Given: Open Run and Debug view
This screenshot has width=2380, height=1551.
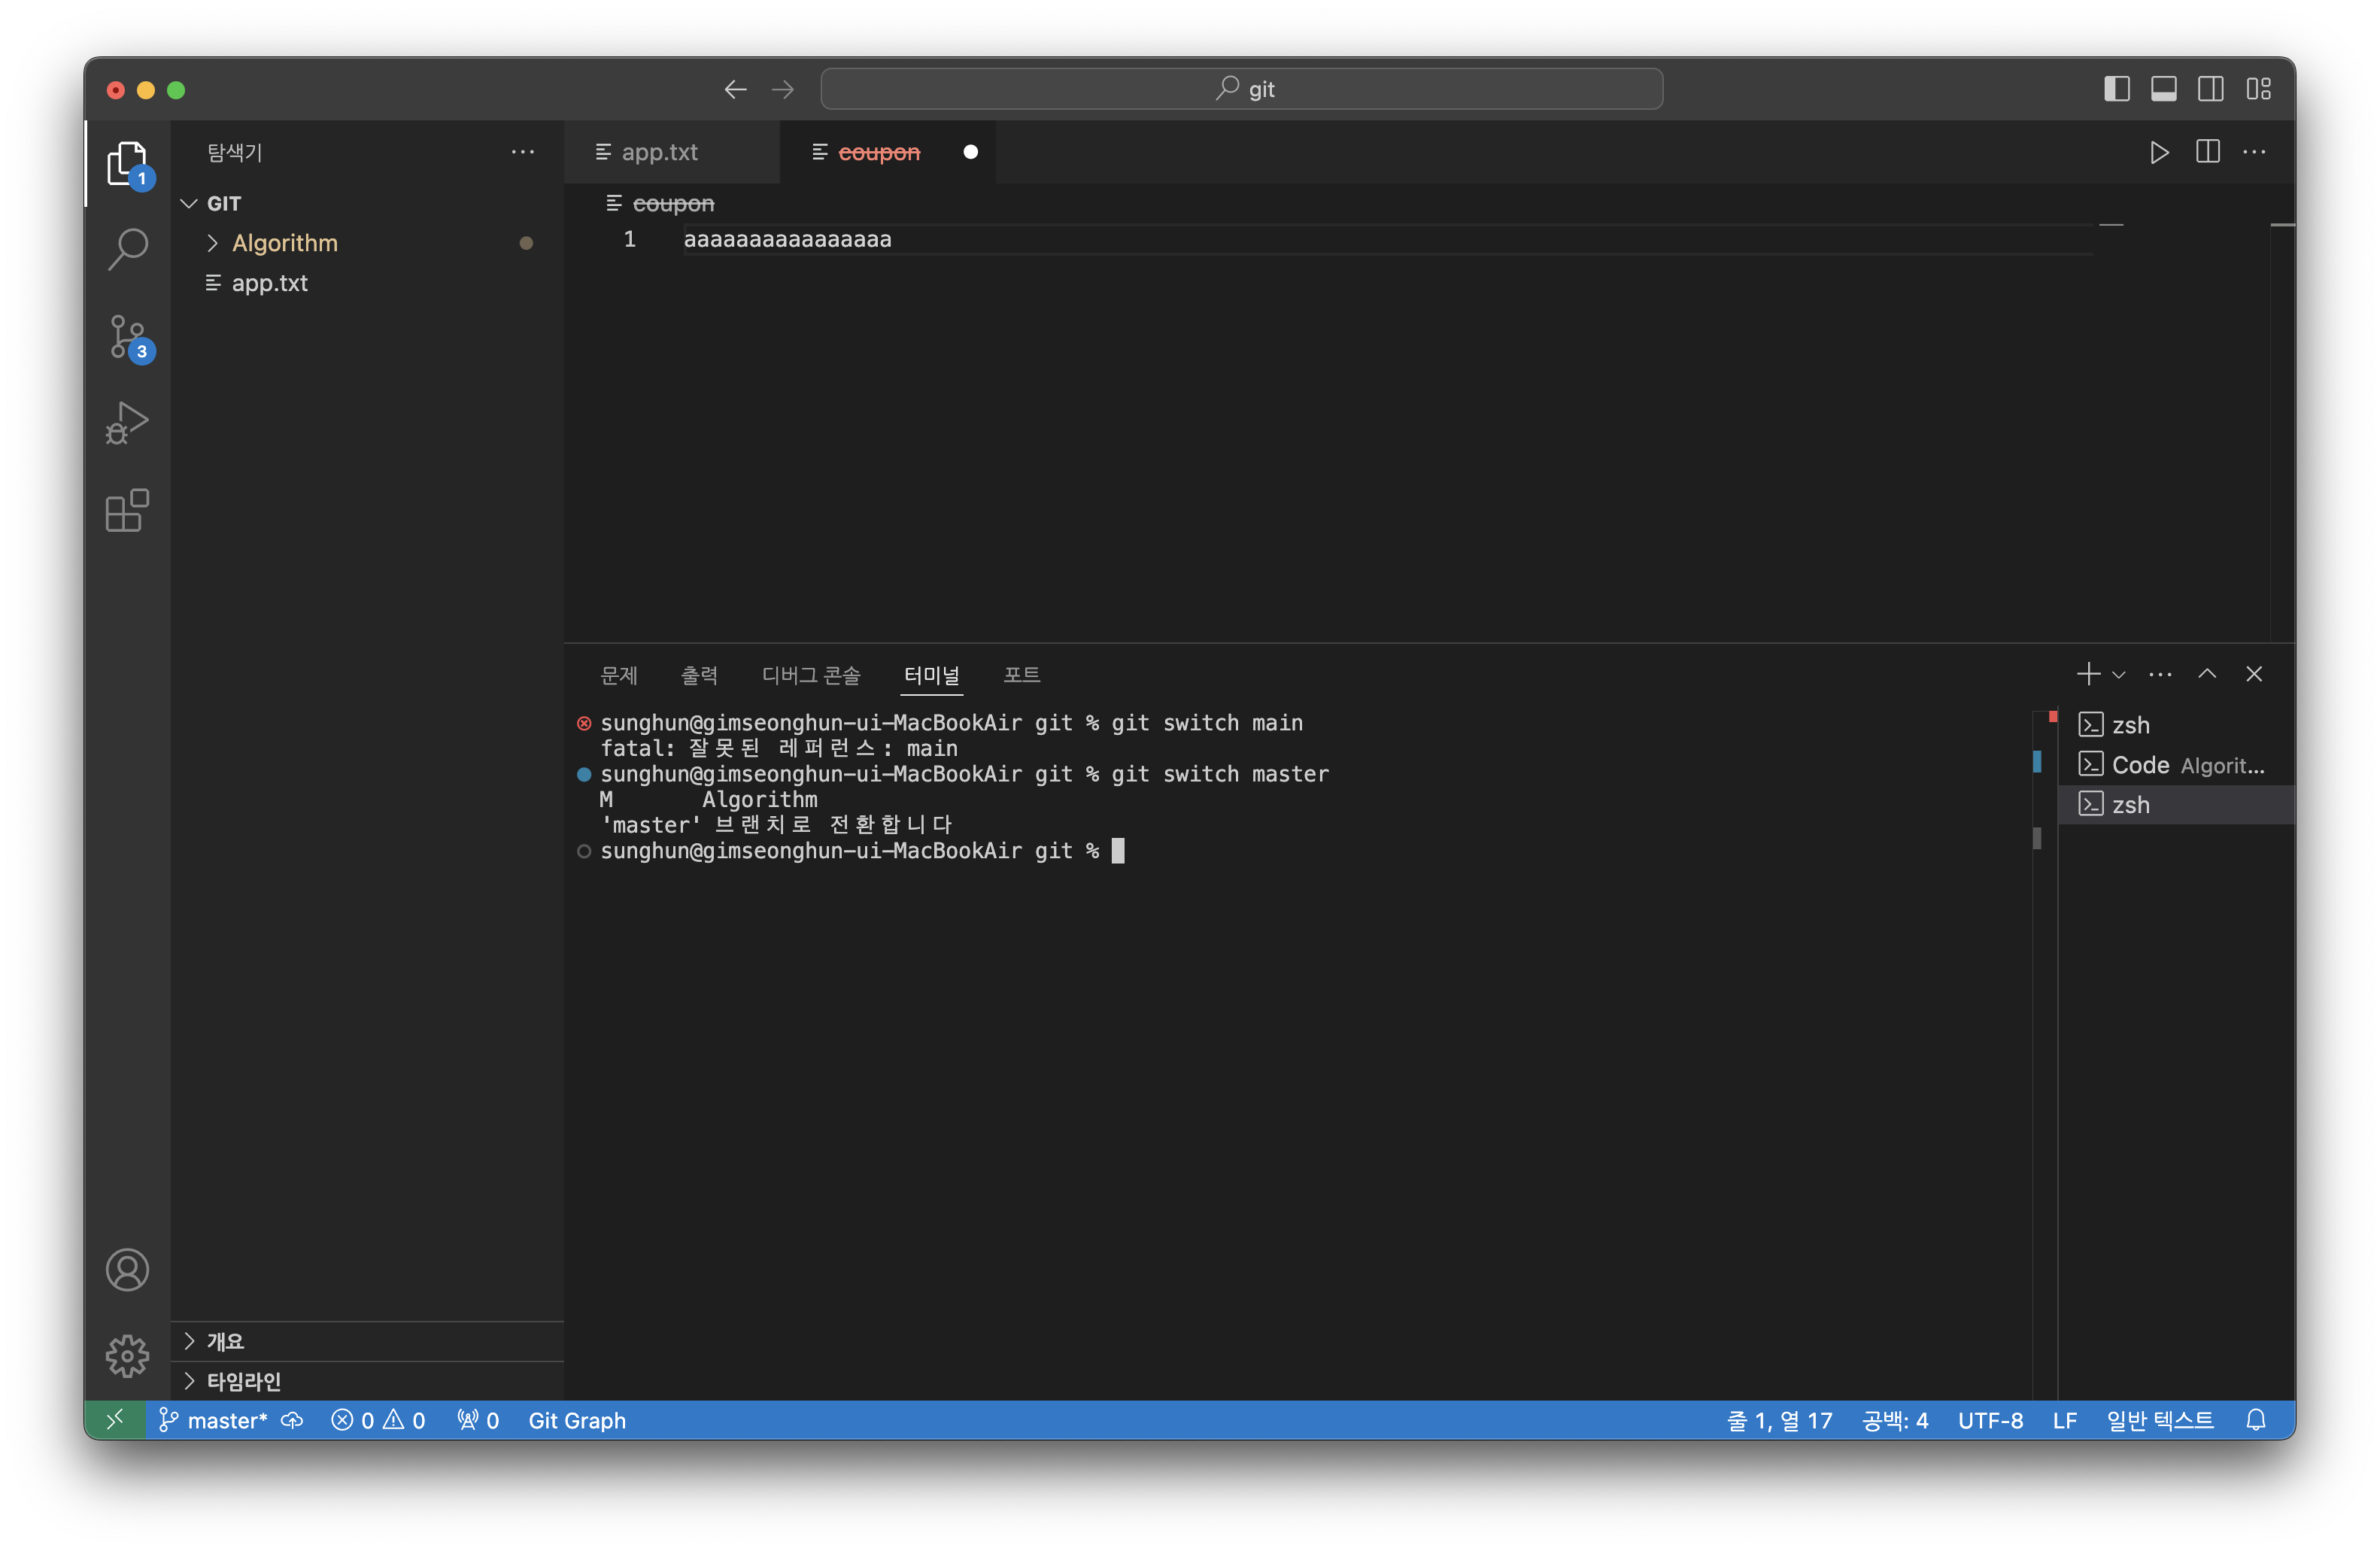Looking at the screenshot, I should click(x=128, y=423).
